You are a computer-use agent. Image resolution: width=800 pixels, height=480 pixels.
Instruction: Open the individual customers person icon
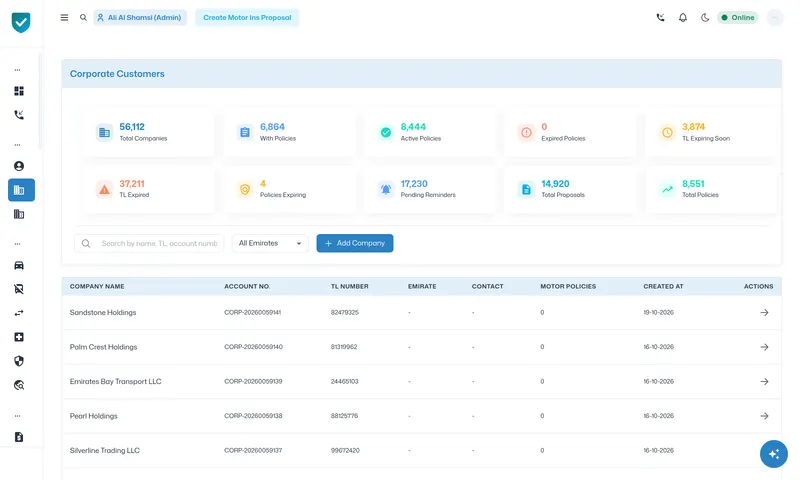click(19, 166)
